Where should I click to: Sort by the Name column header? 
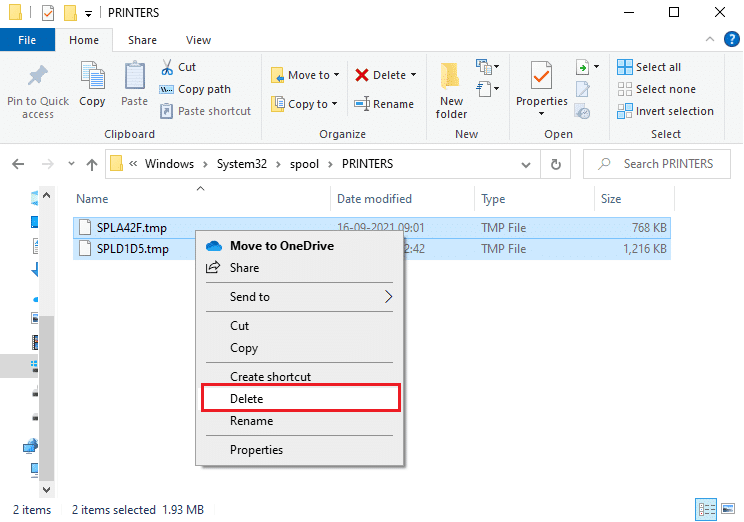[202, 199]
